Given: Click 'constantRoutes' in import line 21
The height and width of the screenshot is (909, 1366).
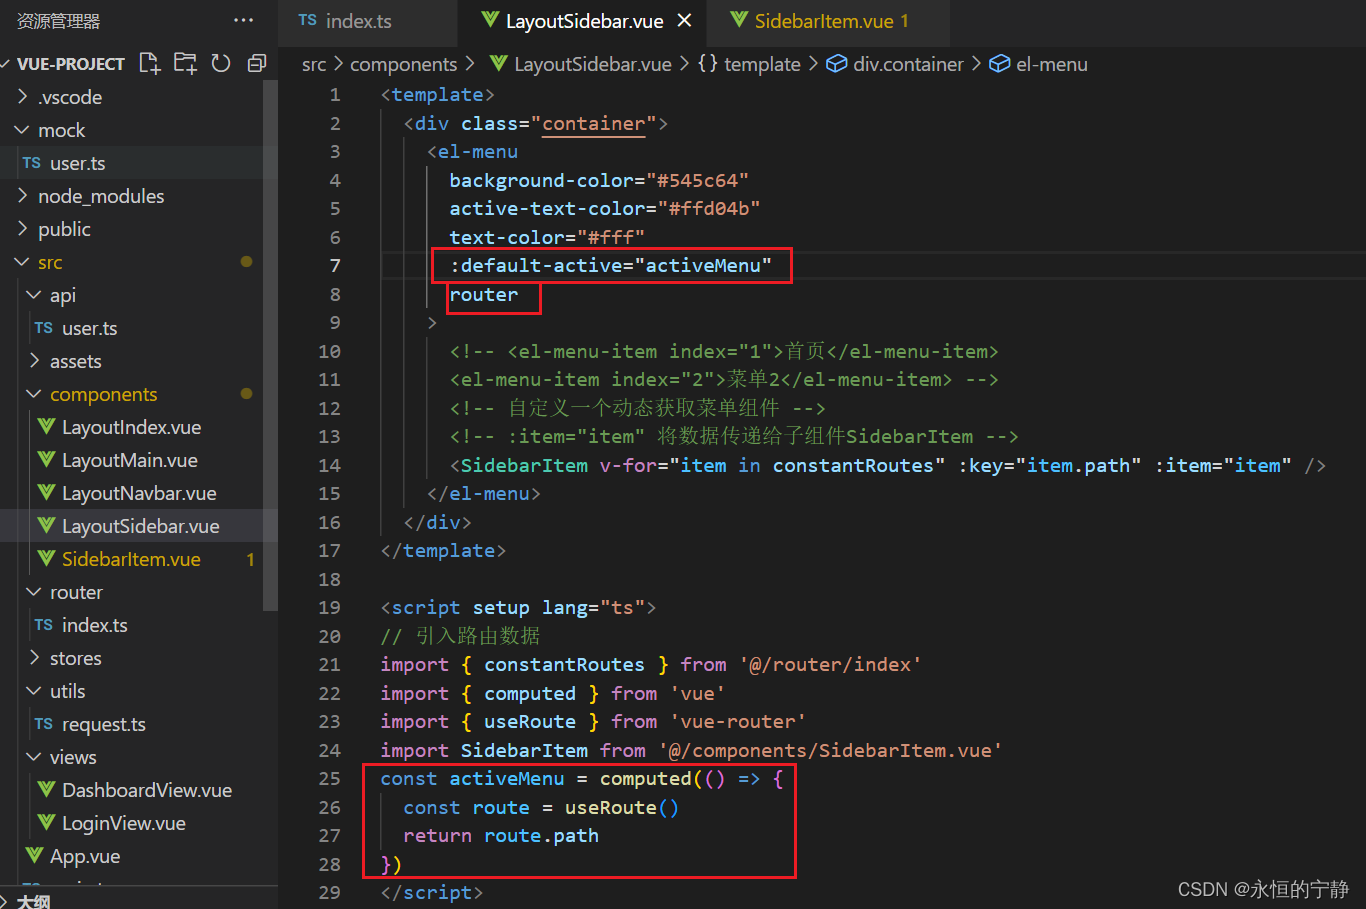Looking at the screenshot, I should tap(565, 664).
